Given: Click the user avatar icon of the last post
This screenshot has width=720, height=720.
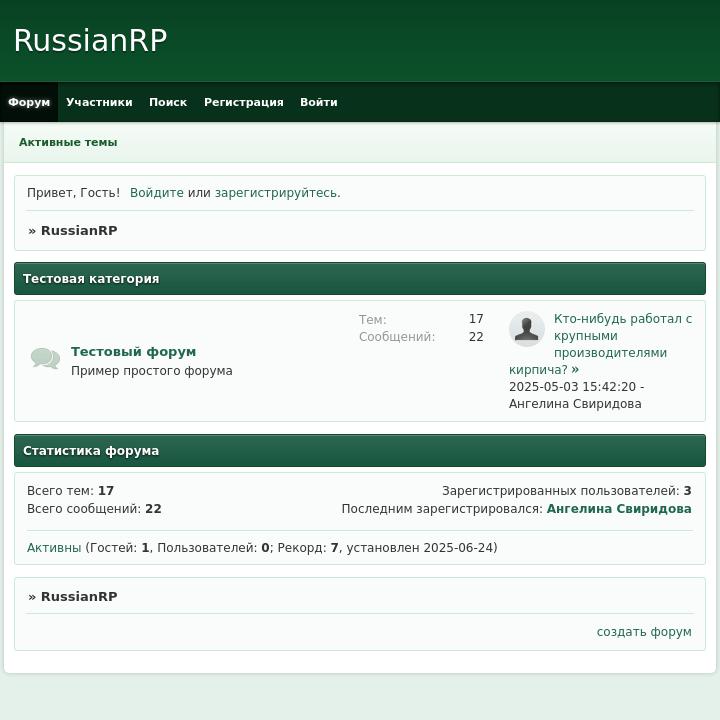Looking at the screenshot, I should [526, 329].
